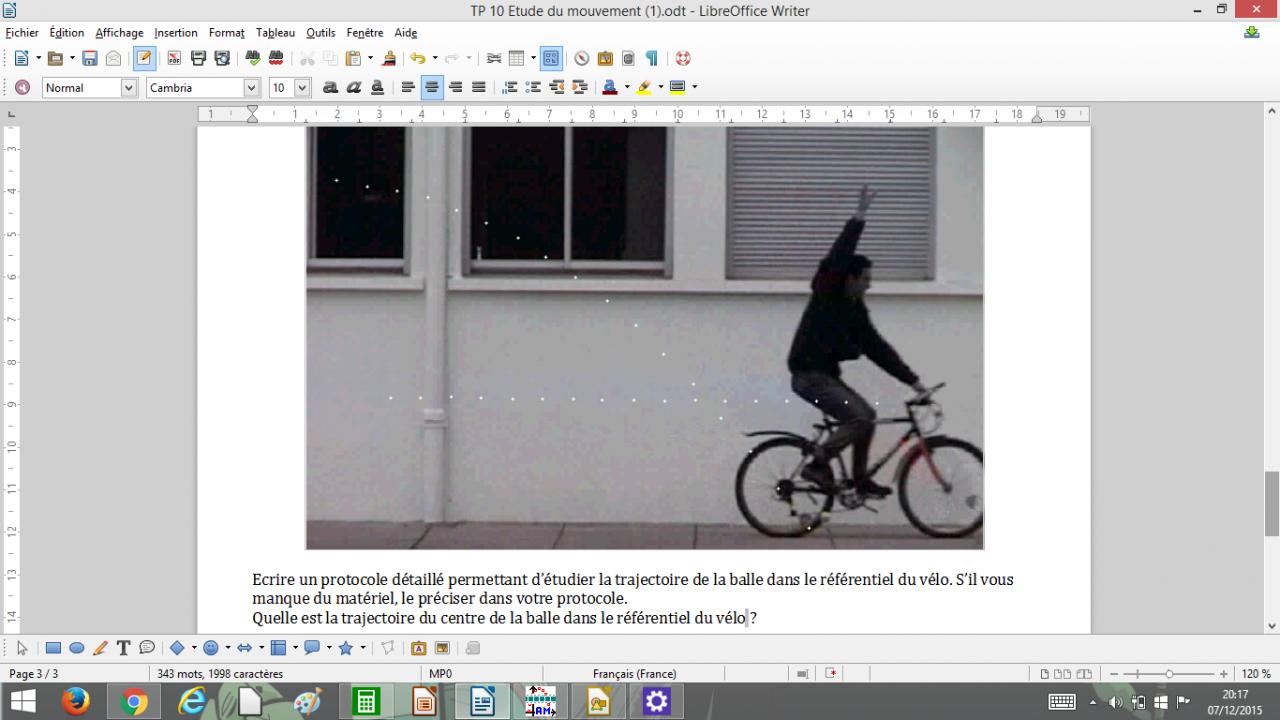Apply bold formatting
Image resolution: width=1280 pixels, height=720 pixels.
(x=330, y=88)
